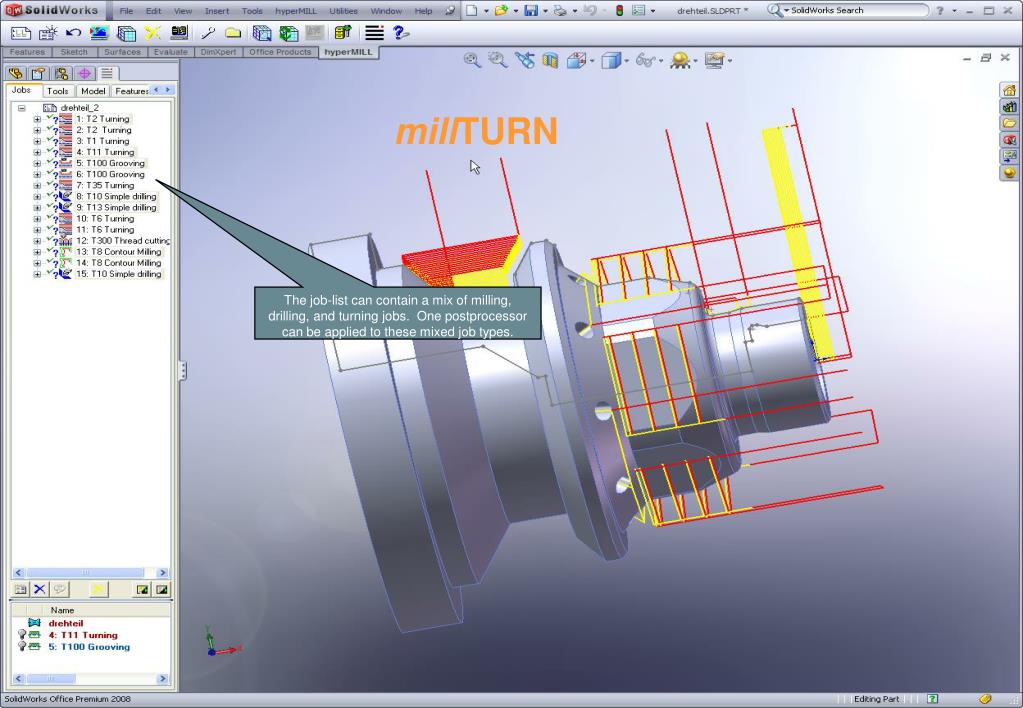Open the Hide/Show Items glasses dropdown arrow
1023x708 pixels.
661,61
